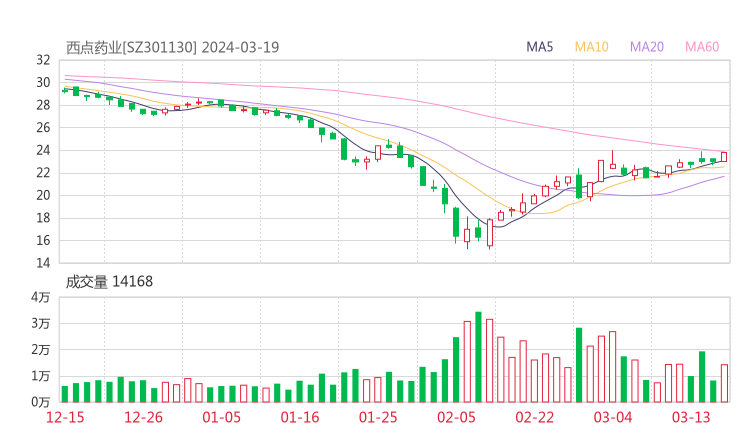Screen dimensions: 740x440
Task: Click the 成交量 14168 volume label
Action: 109,282
